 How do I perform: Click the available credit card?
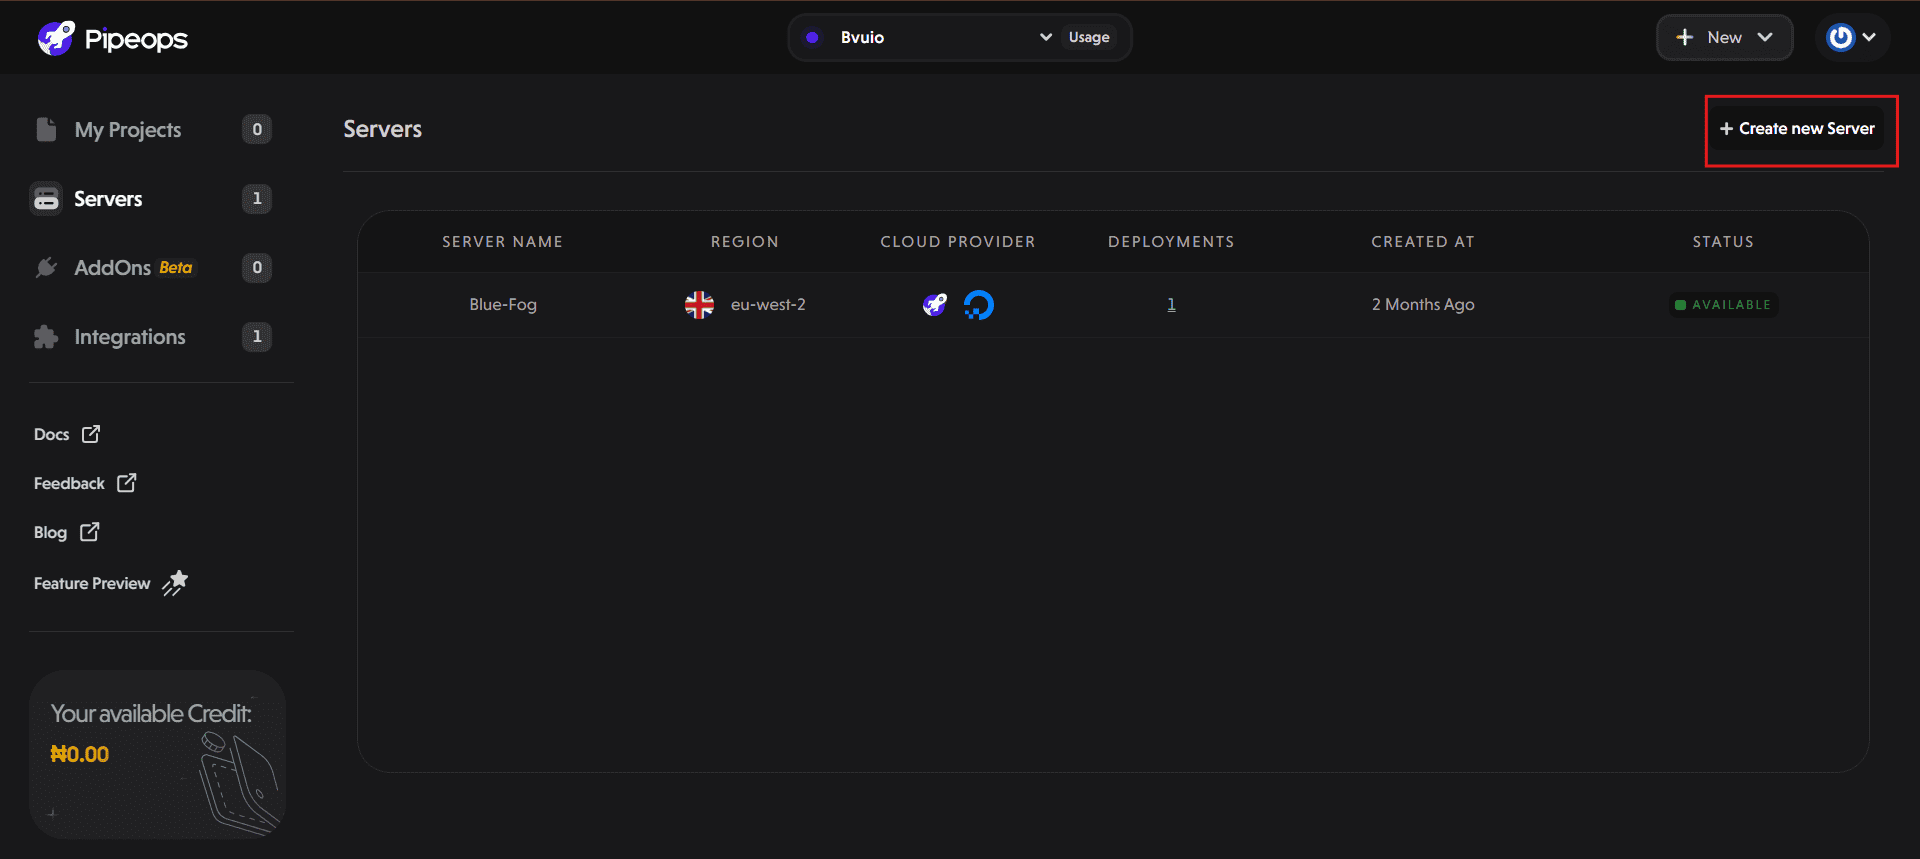coord(158,754)
